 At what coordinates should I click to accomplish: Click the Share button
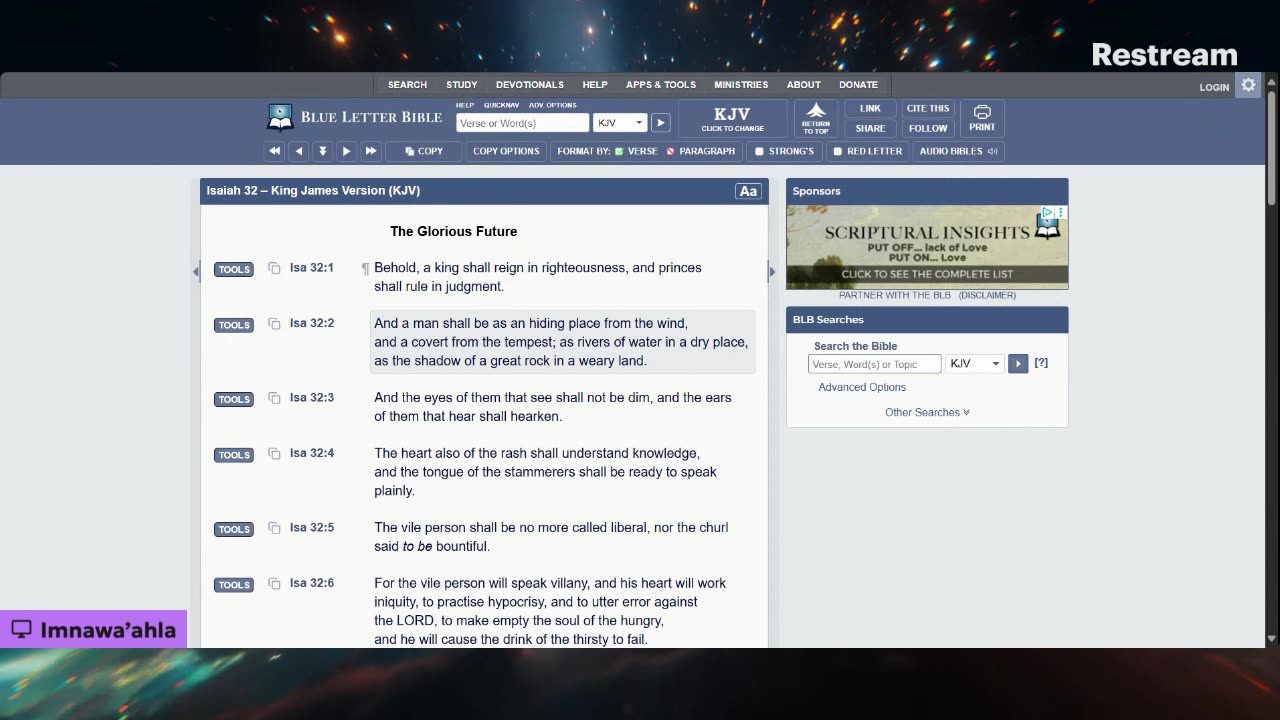(870, 128)
